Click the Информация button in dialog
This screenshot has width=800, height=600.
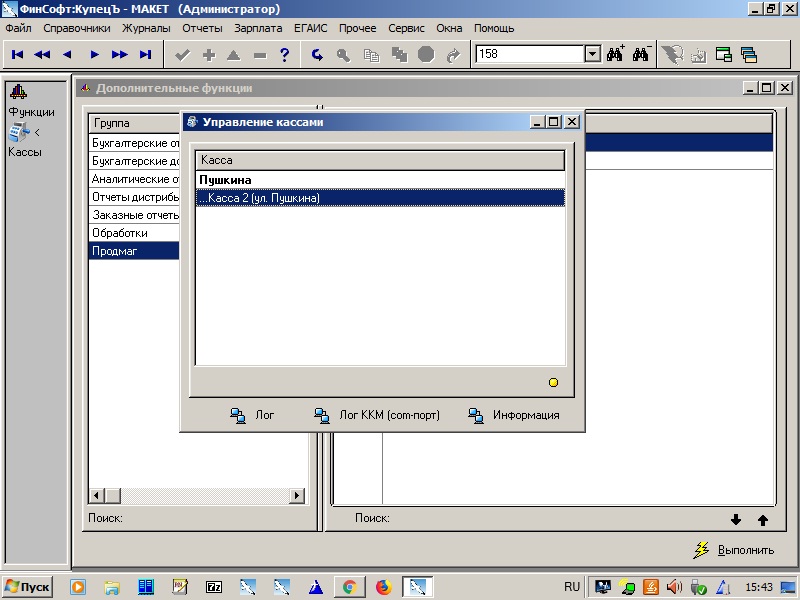(513, 415)
